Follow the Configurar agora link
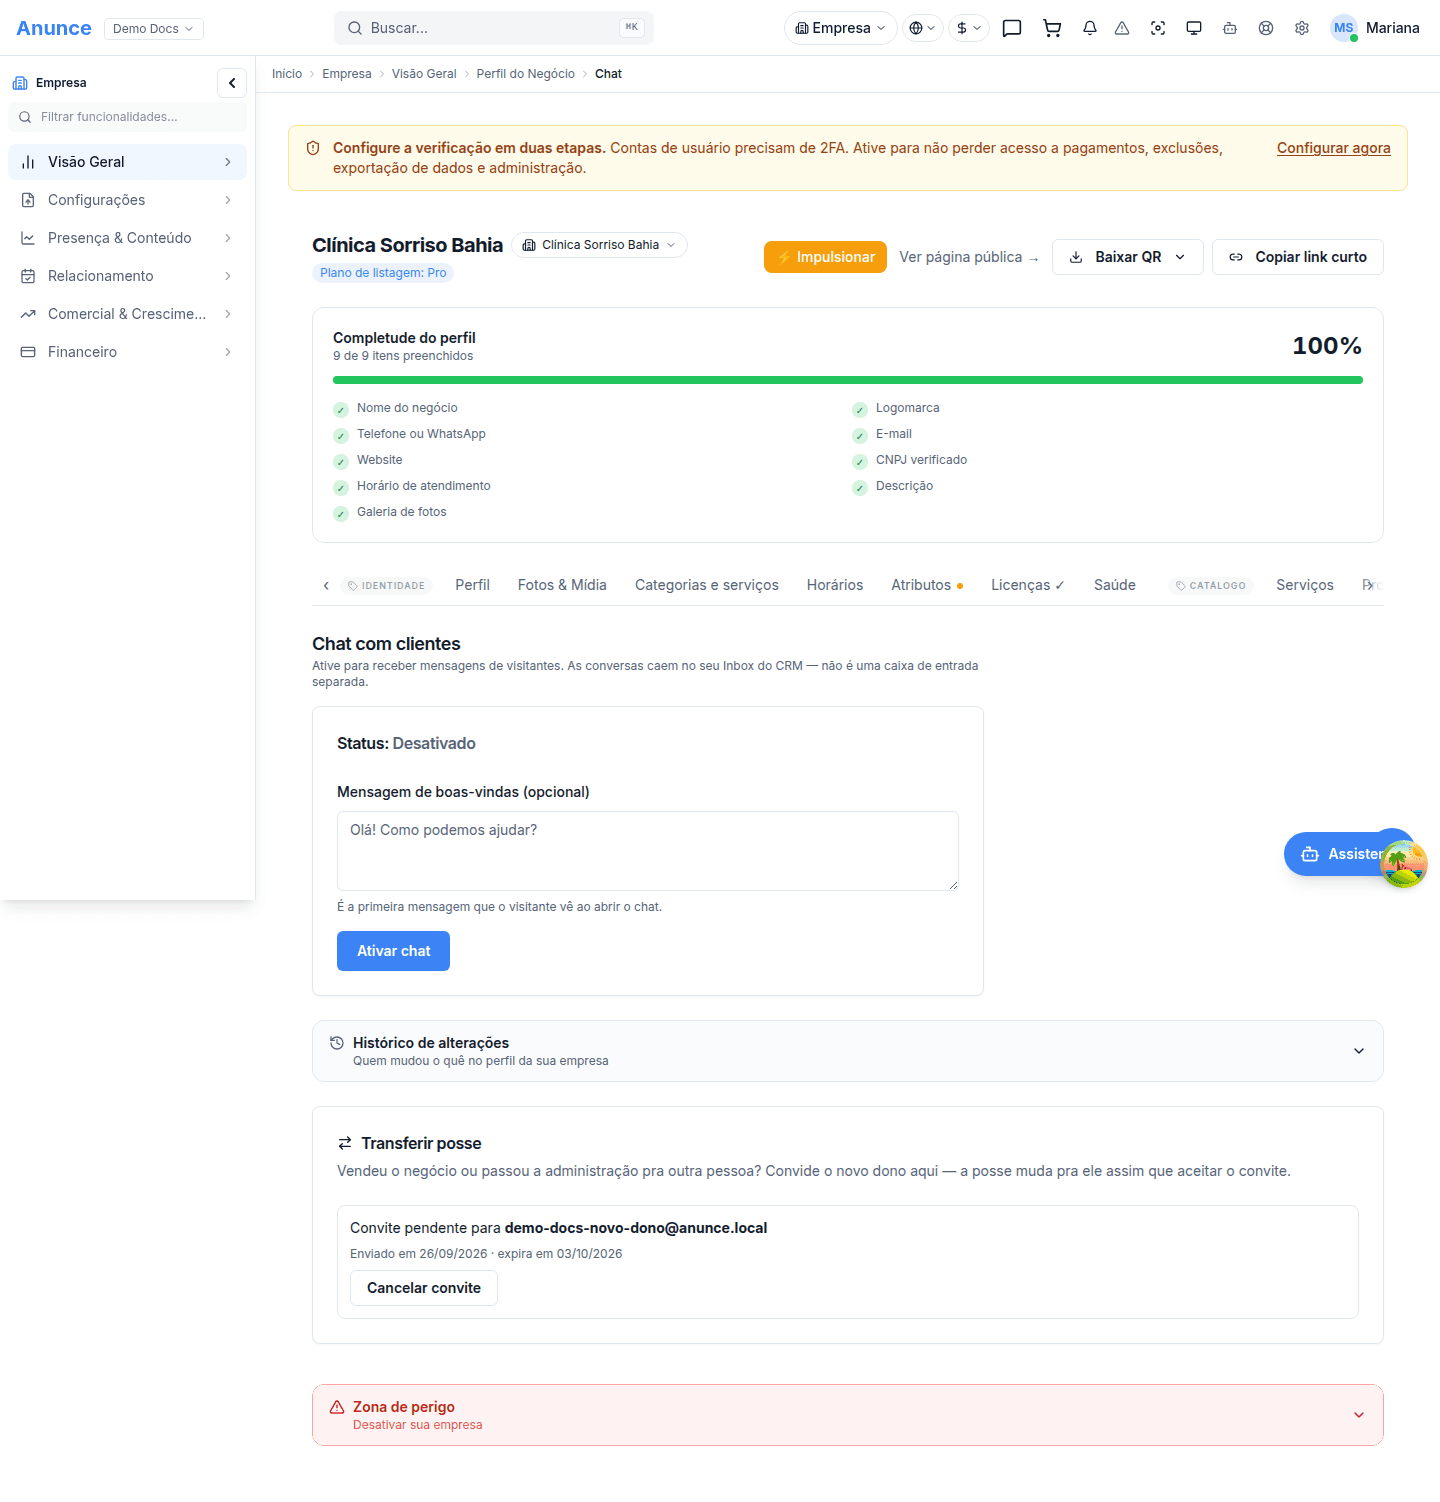Screen dimensions: 1440x1502 (1333, 148)
